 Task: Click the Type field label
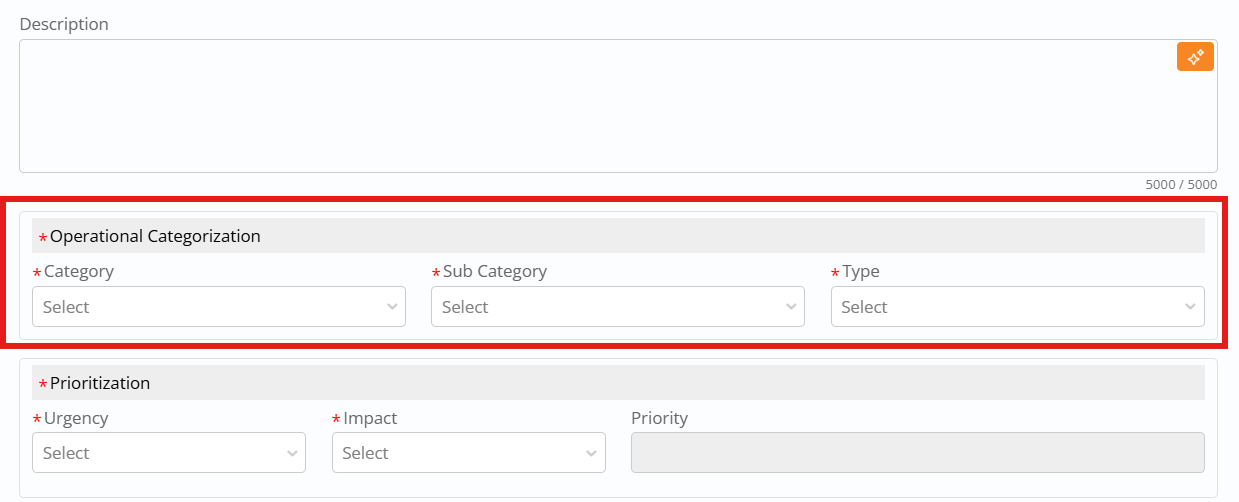861,271
